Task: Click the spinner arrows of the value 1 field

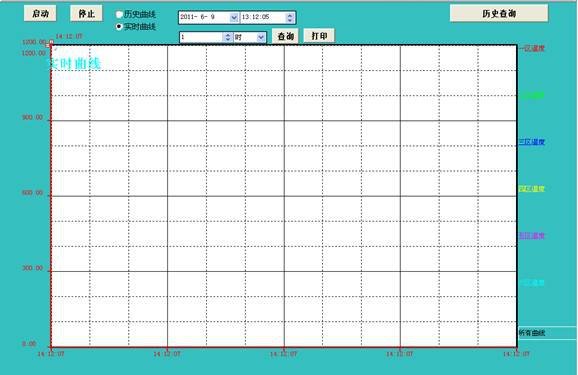Action: pos(227,37)
